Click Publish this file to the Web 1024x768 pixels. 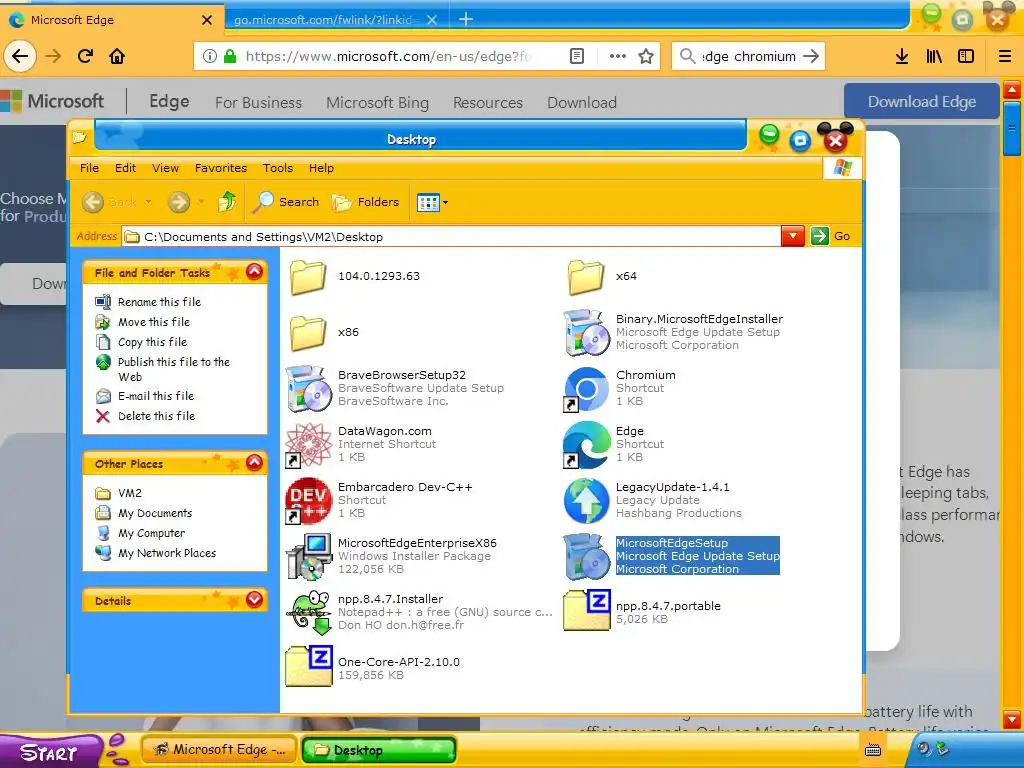pos(163,369)
